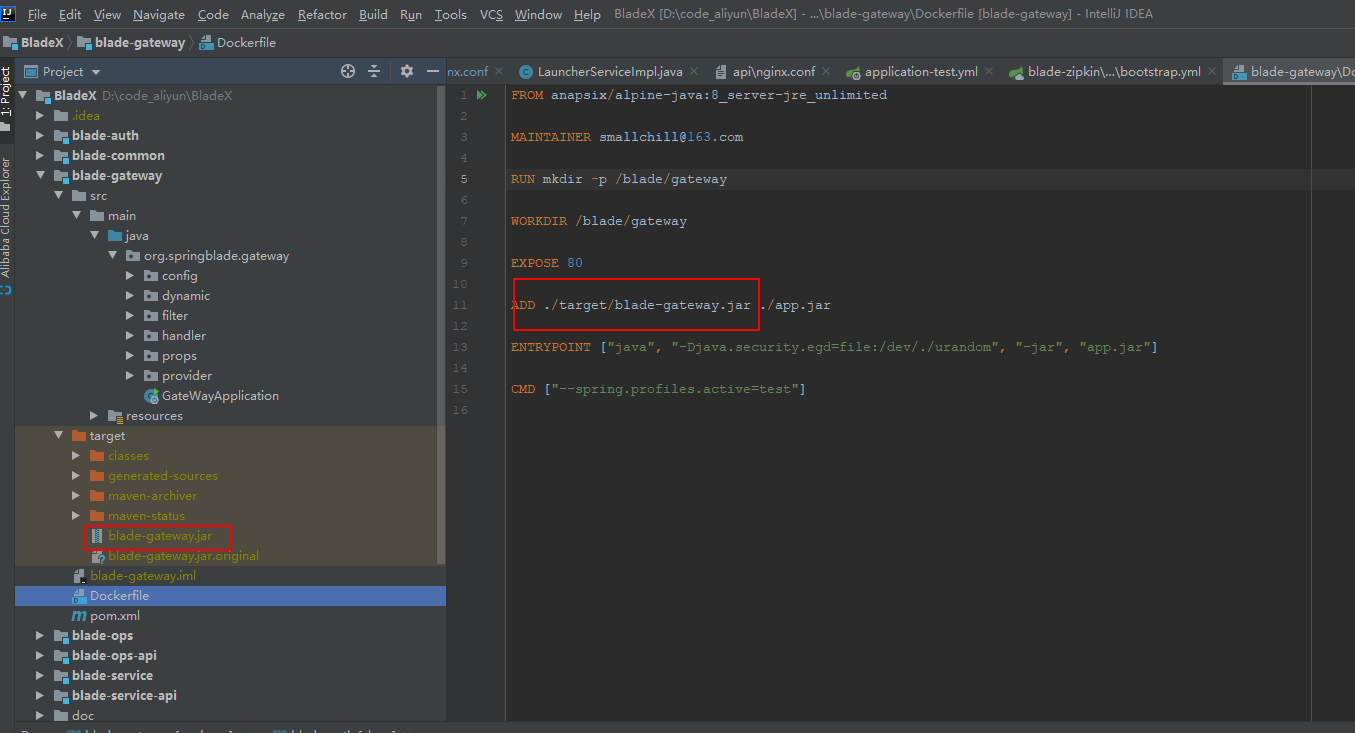The image size is (1355, 733).
Task: Expand the .idea folder
Action: (x=41, y=116)
